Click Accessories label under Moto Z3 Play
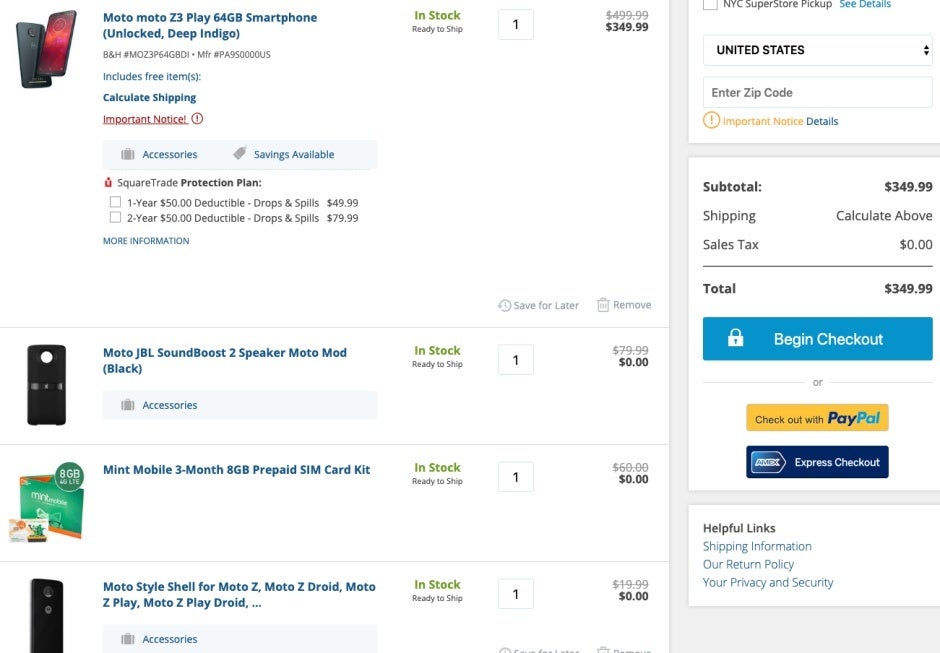This screenshot has width=940, height=653. [x=170, y=154]
